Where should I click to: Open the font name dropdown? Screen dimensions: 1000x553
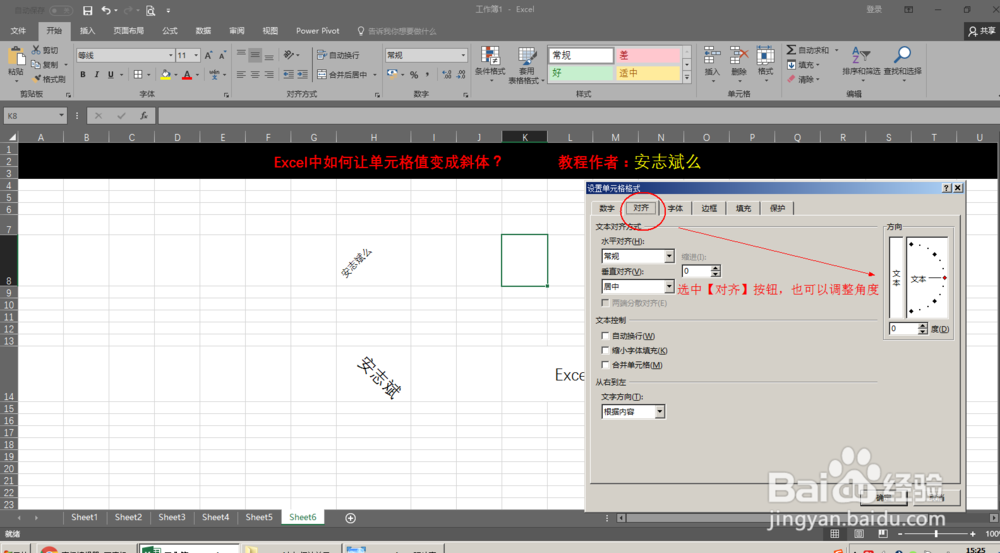[171, 55]
